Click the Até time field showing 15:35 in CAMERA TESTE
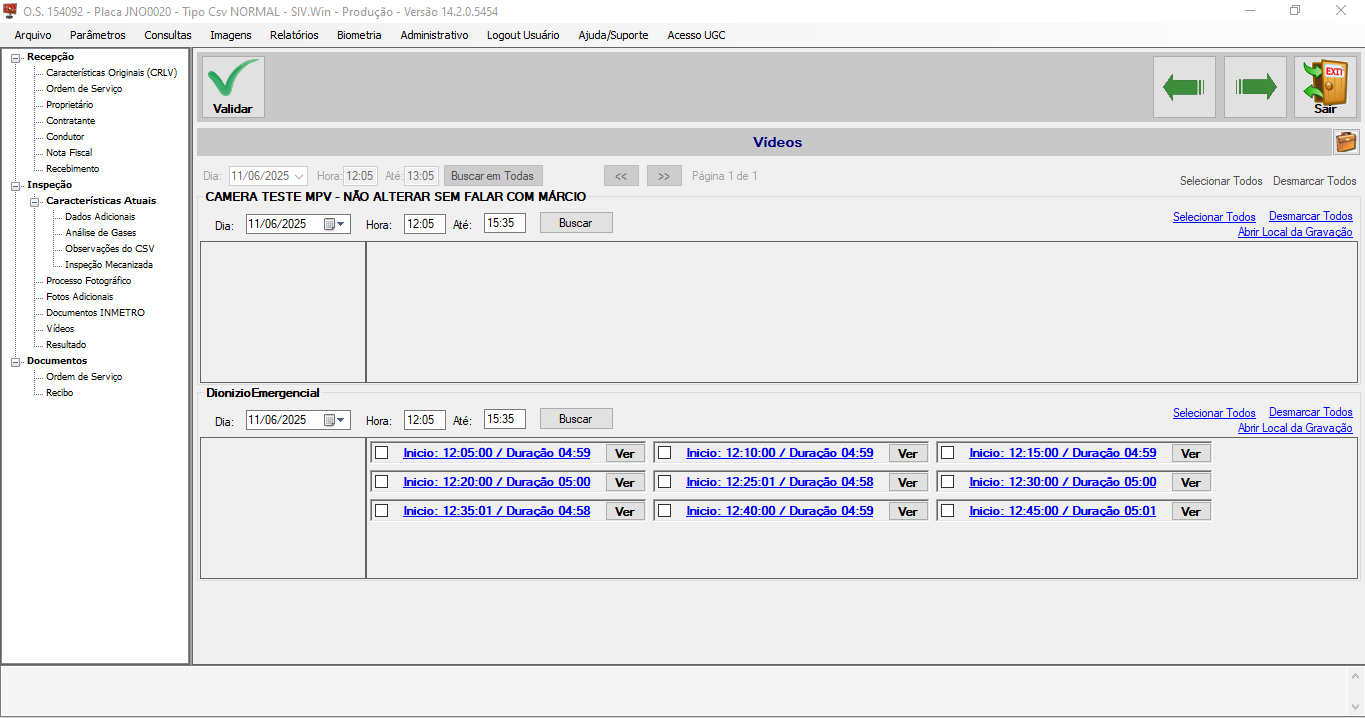 click(505, 224)
